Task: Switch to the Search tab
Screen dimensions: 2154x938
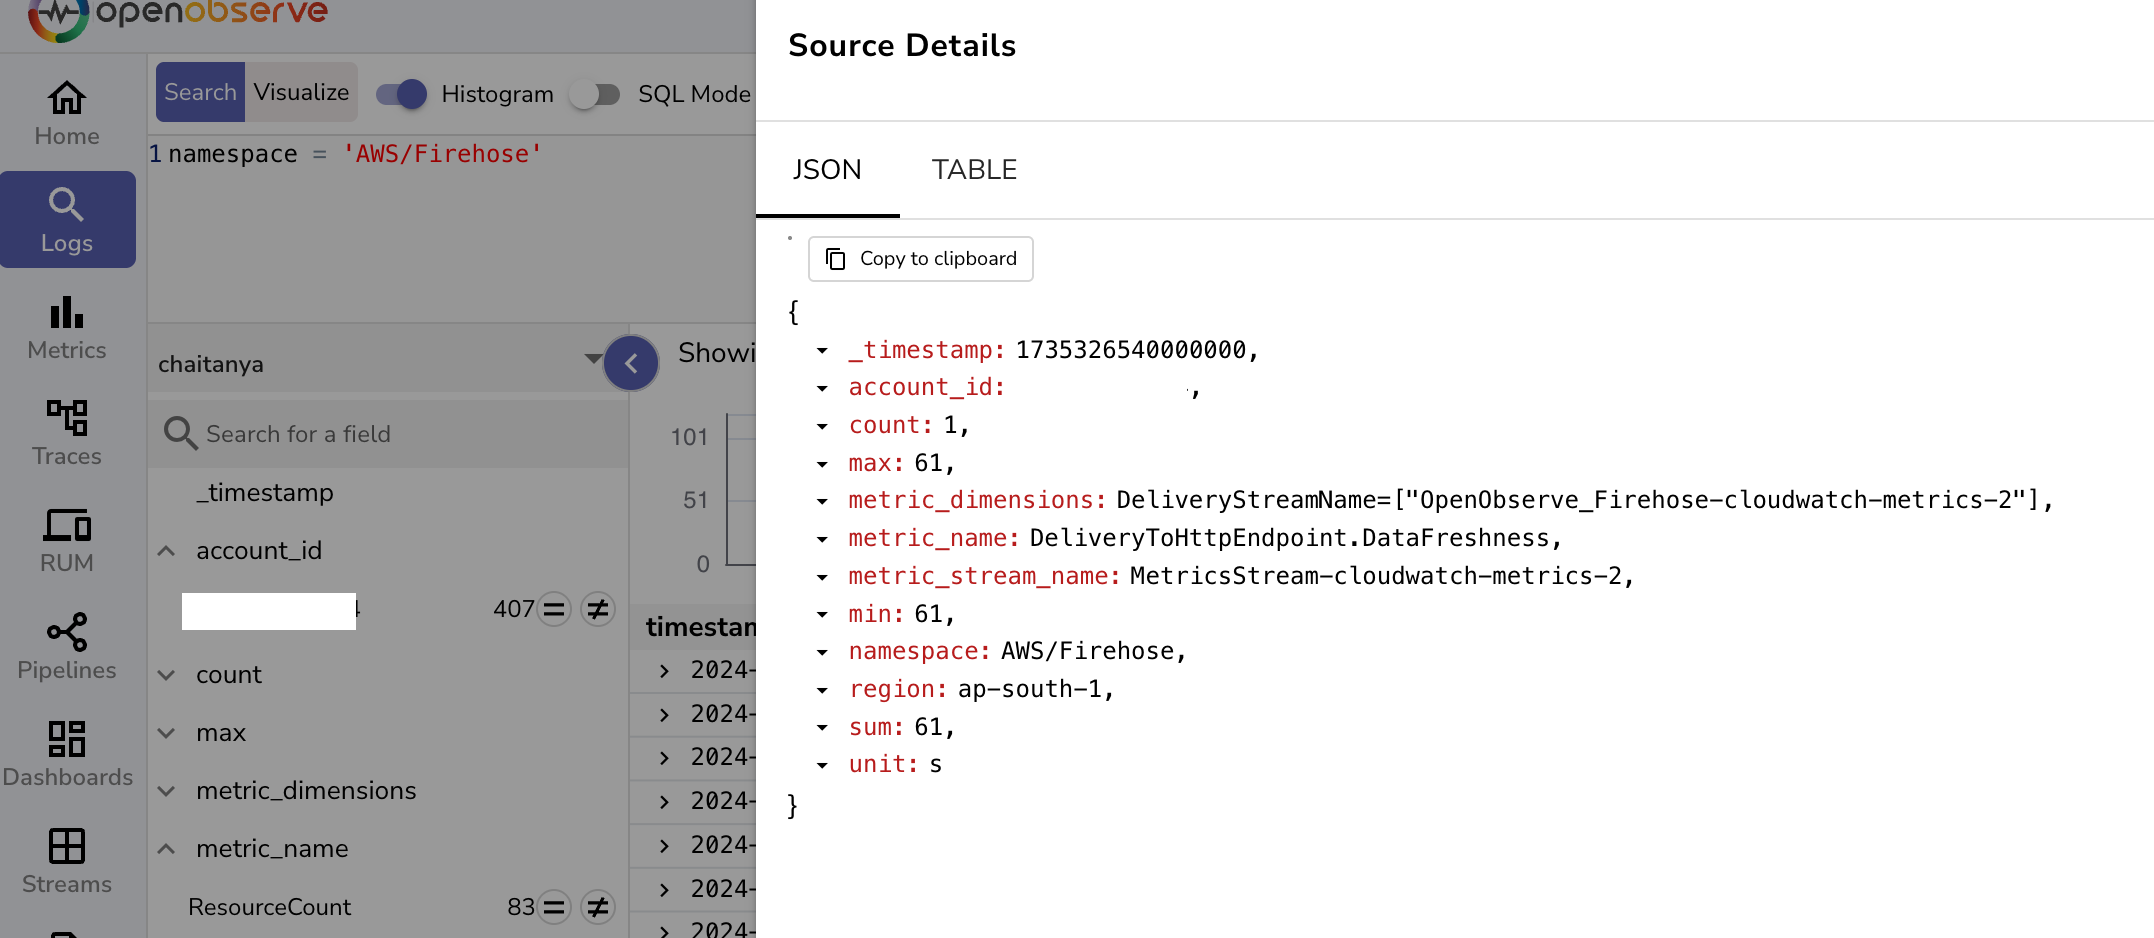Action: 200,92
